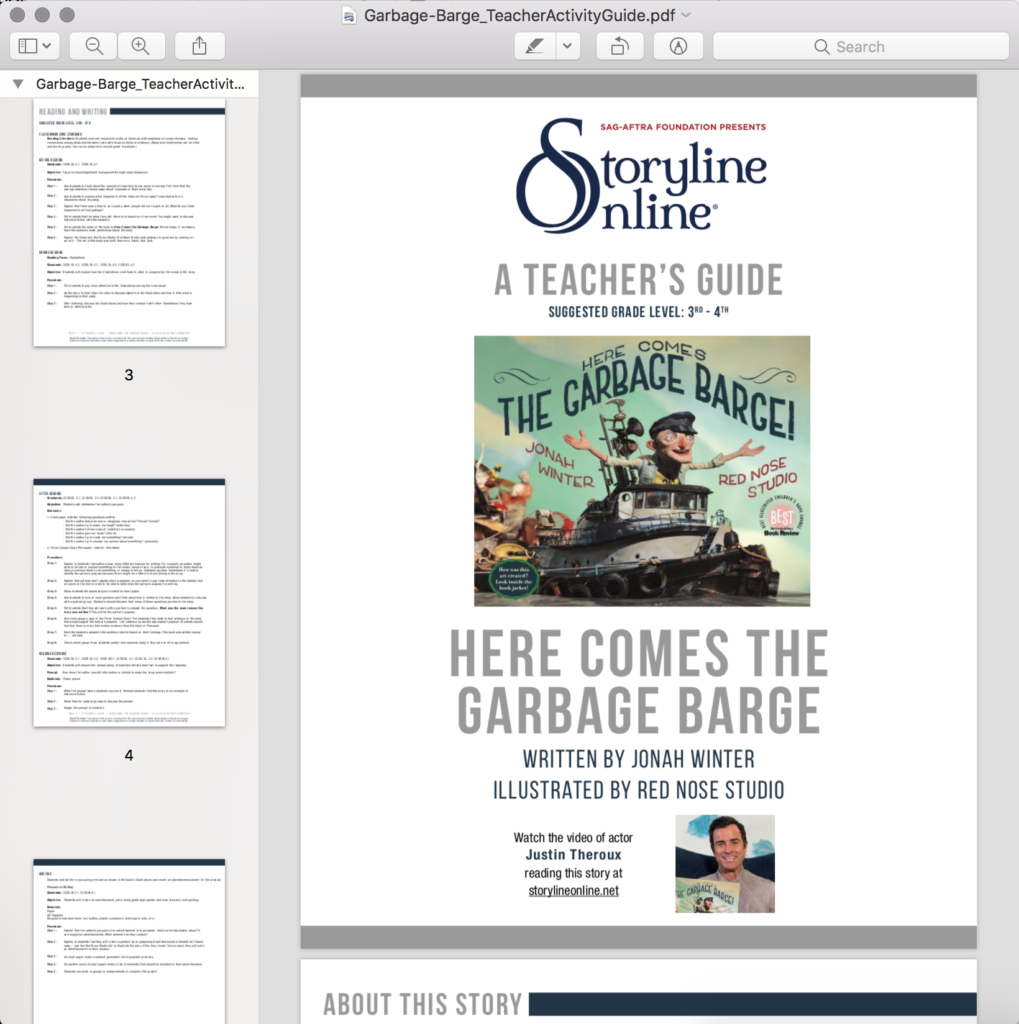The height and width of the screenshot is (1024, 1019).
Task: Click the zoom out magnifier button
Action: click(x=94, y=46)
